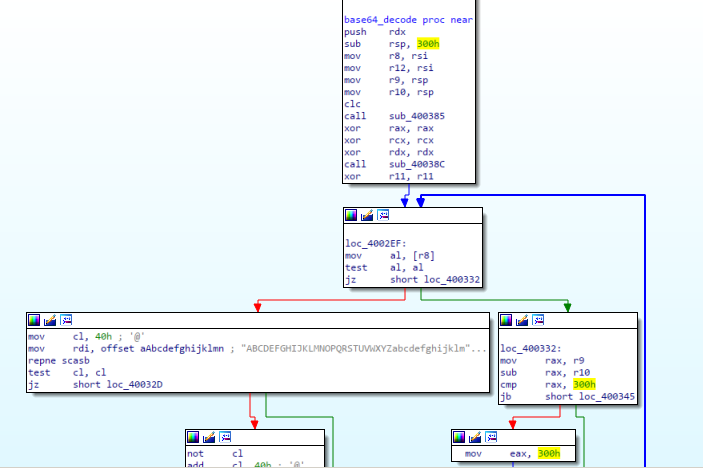This screenshot has width=703, height=468.
Task: Click the edit icon on loc_4002EF block
Action: [366, 215]
